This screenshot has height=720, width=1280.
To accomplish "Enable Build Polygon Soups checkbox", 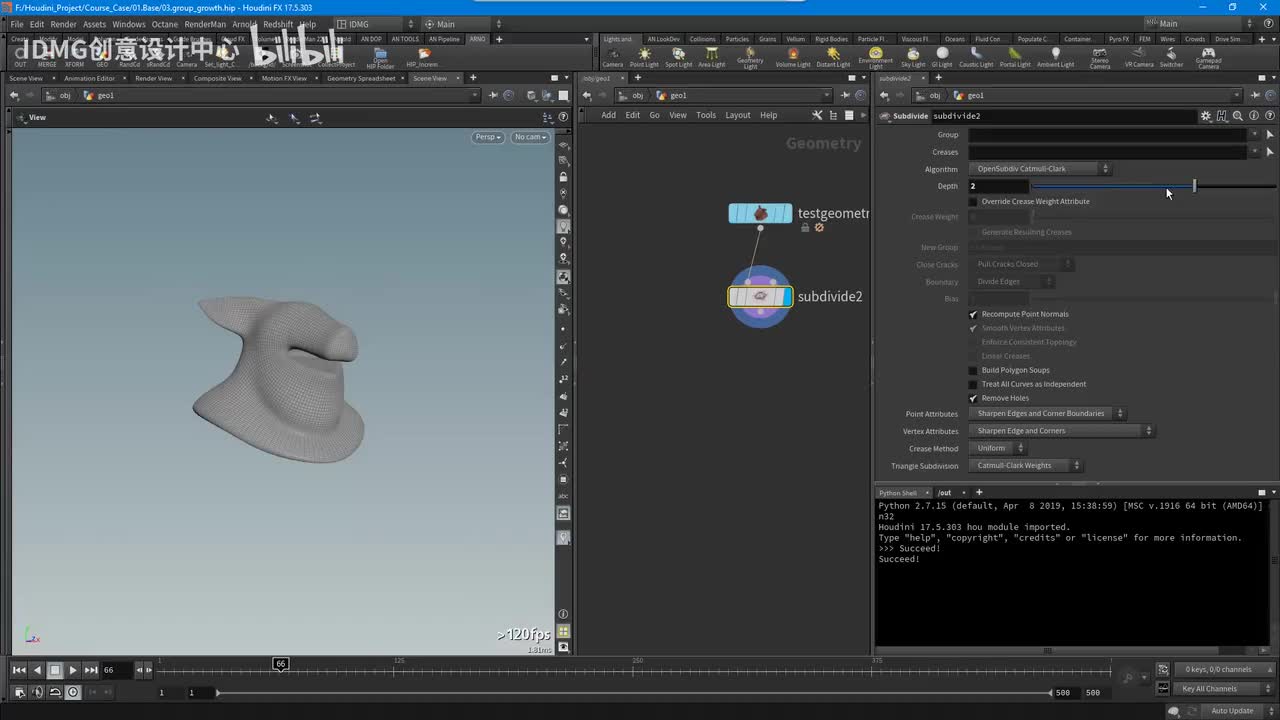I will click(973, 370).
